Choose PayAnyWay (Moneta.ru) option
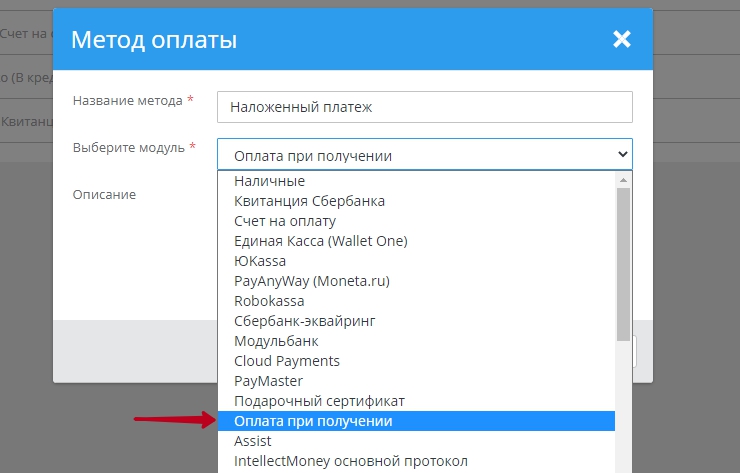The width and height of the screenshot is (740, 473). [x=311, y=281]
